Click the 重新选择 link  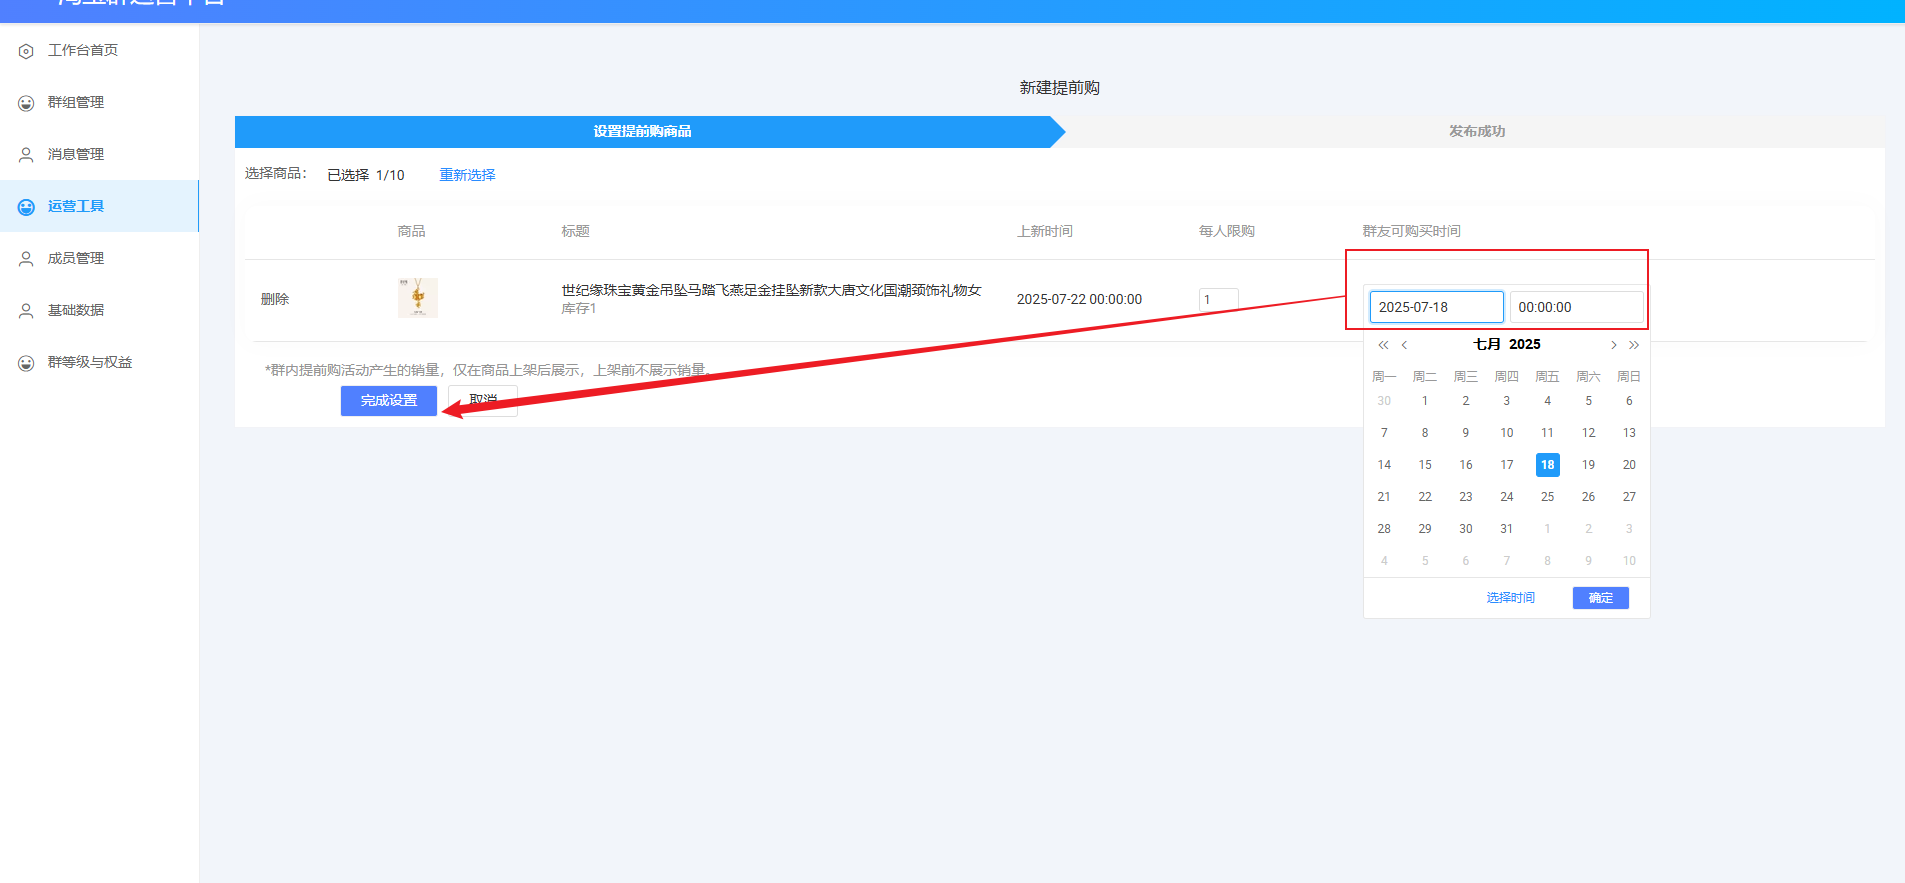467,175
